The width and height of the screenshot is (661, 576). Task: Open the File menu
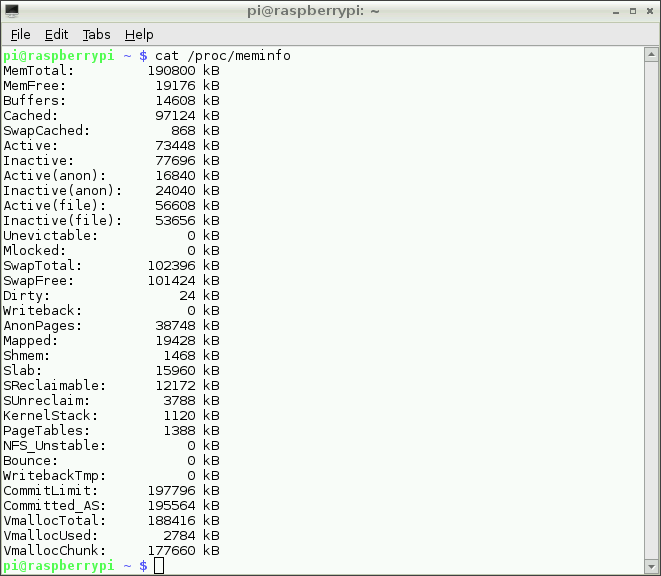point(20,34)
